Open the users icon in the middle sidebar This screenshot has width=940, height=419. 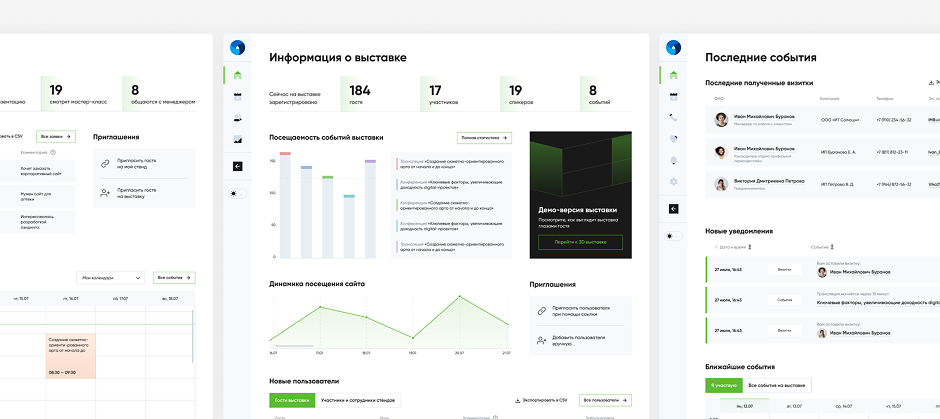(x=237, y=117)
